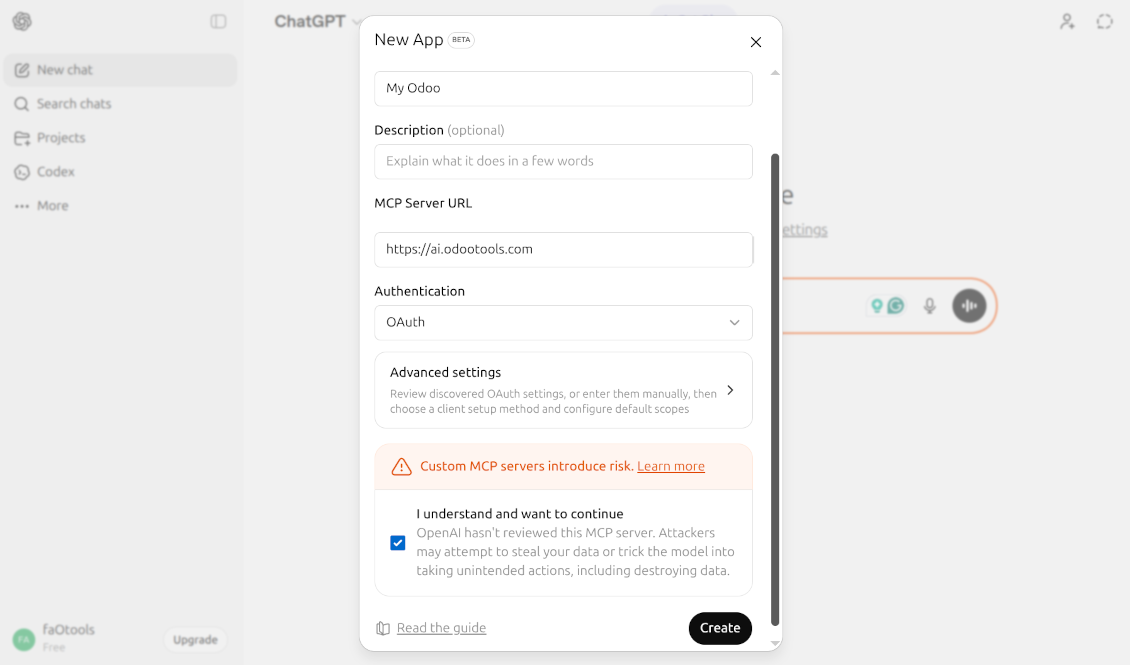1130x665 pixels.
Task: Click the Create button
Action: (720, 628)
